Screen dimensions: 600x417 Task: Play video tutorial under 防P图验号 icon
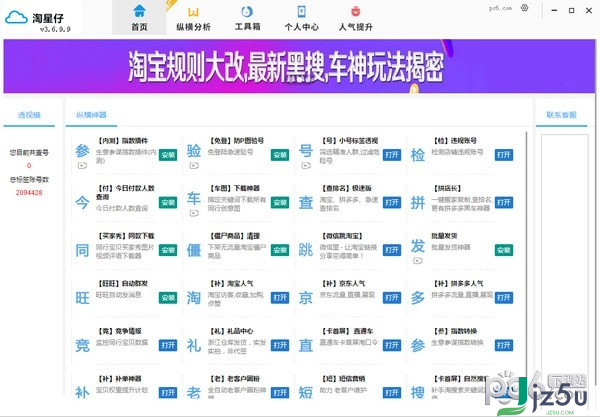tap(194, 166)
